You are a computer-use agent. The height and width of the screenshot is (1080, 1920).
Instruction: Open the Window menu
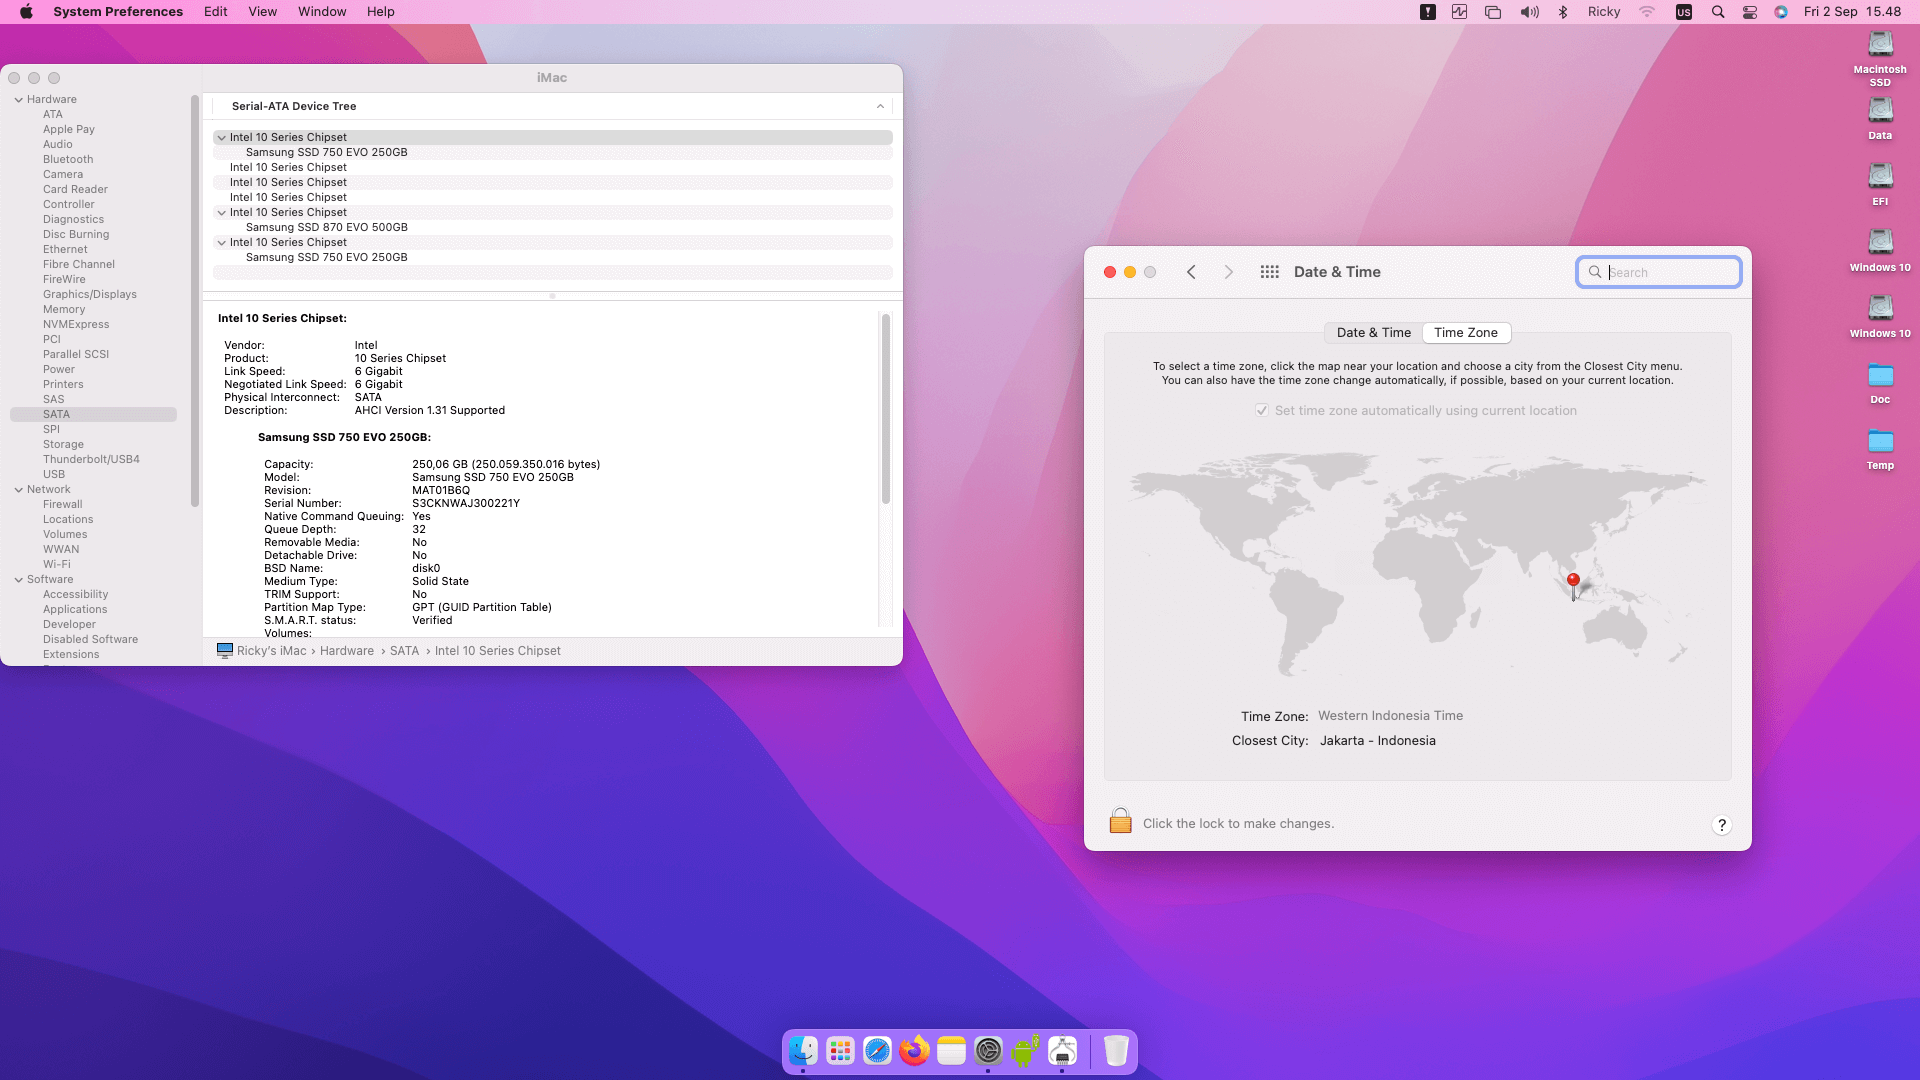[322, 12]
